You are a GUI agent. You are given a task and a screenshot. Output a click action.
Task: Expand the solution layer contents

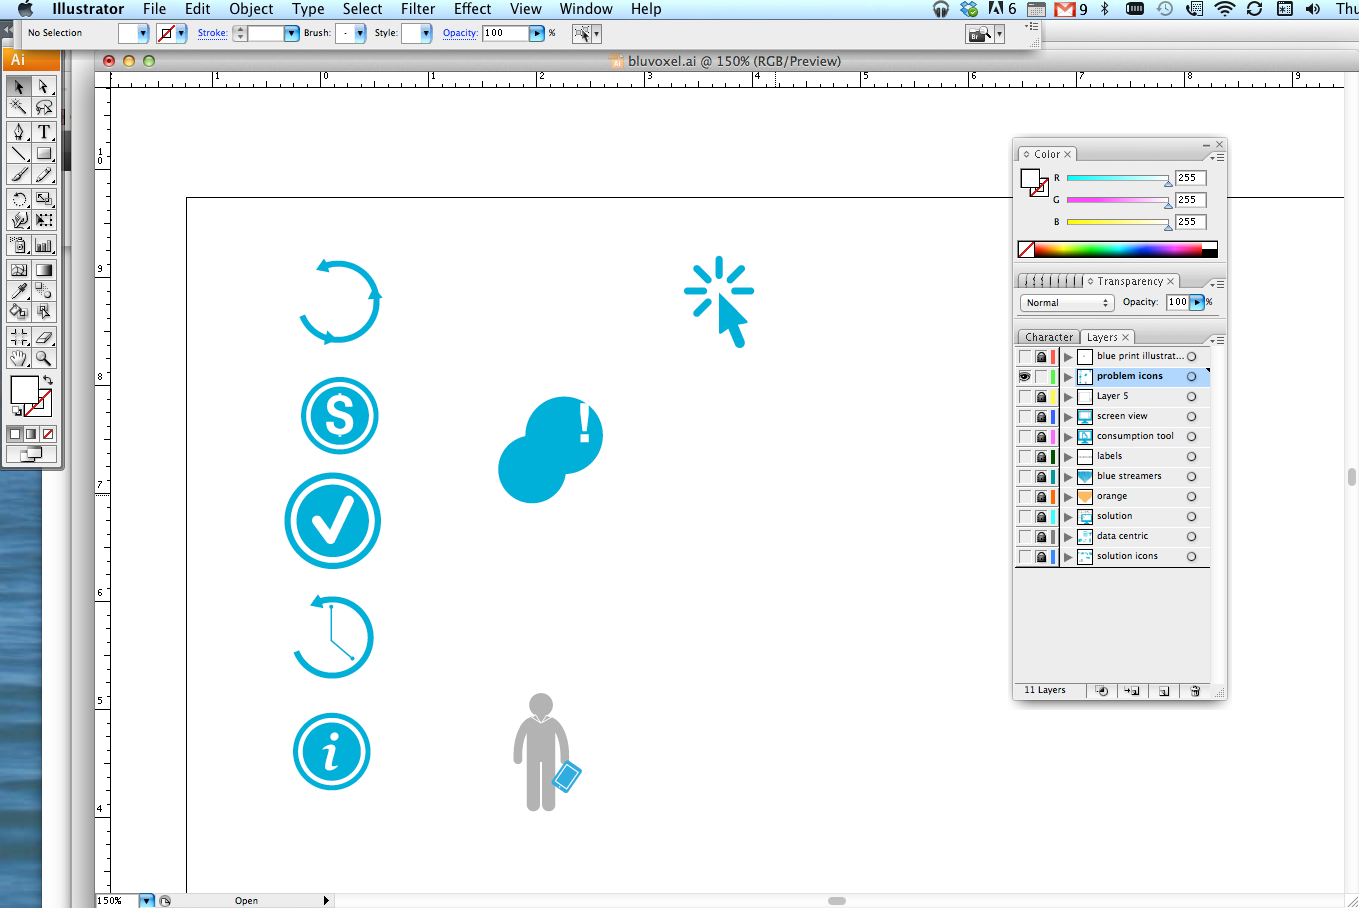pyautogui.click(x=1068, y=517)
